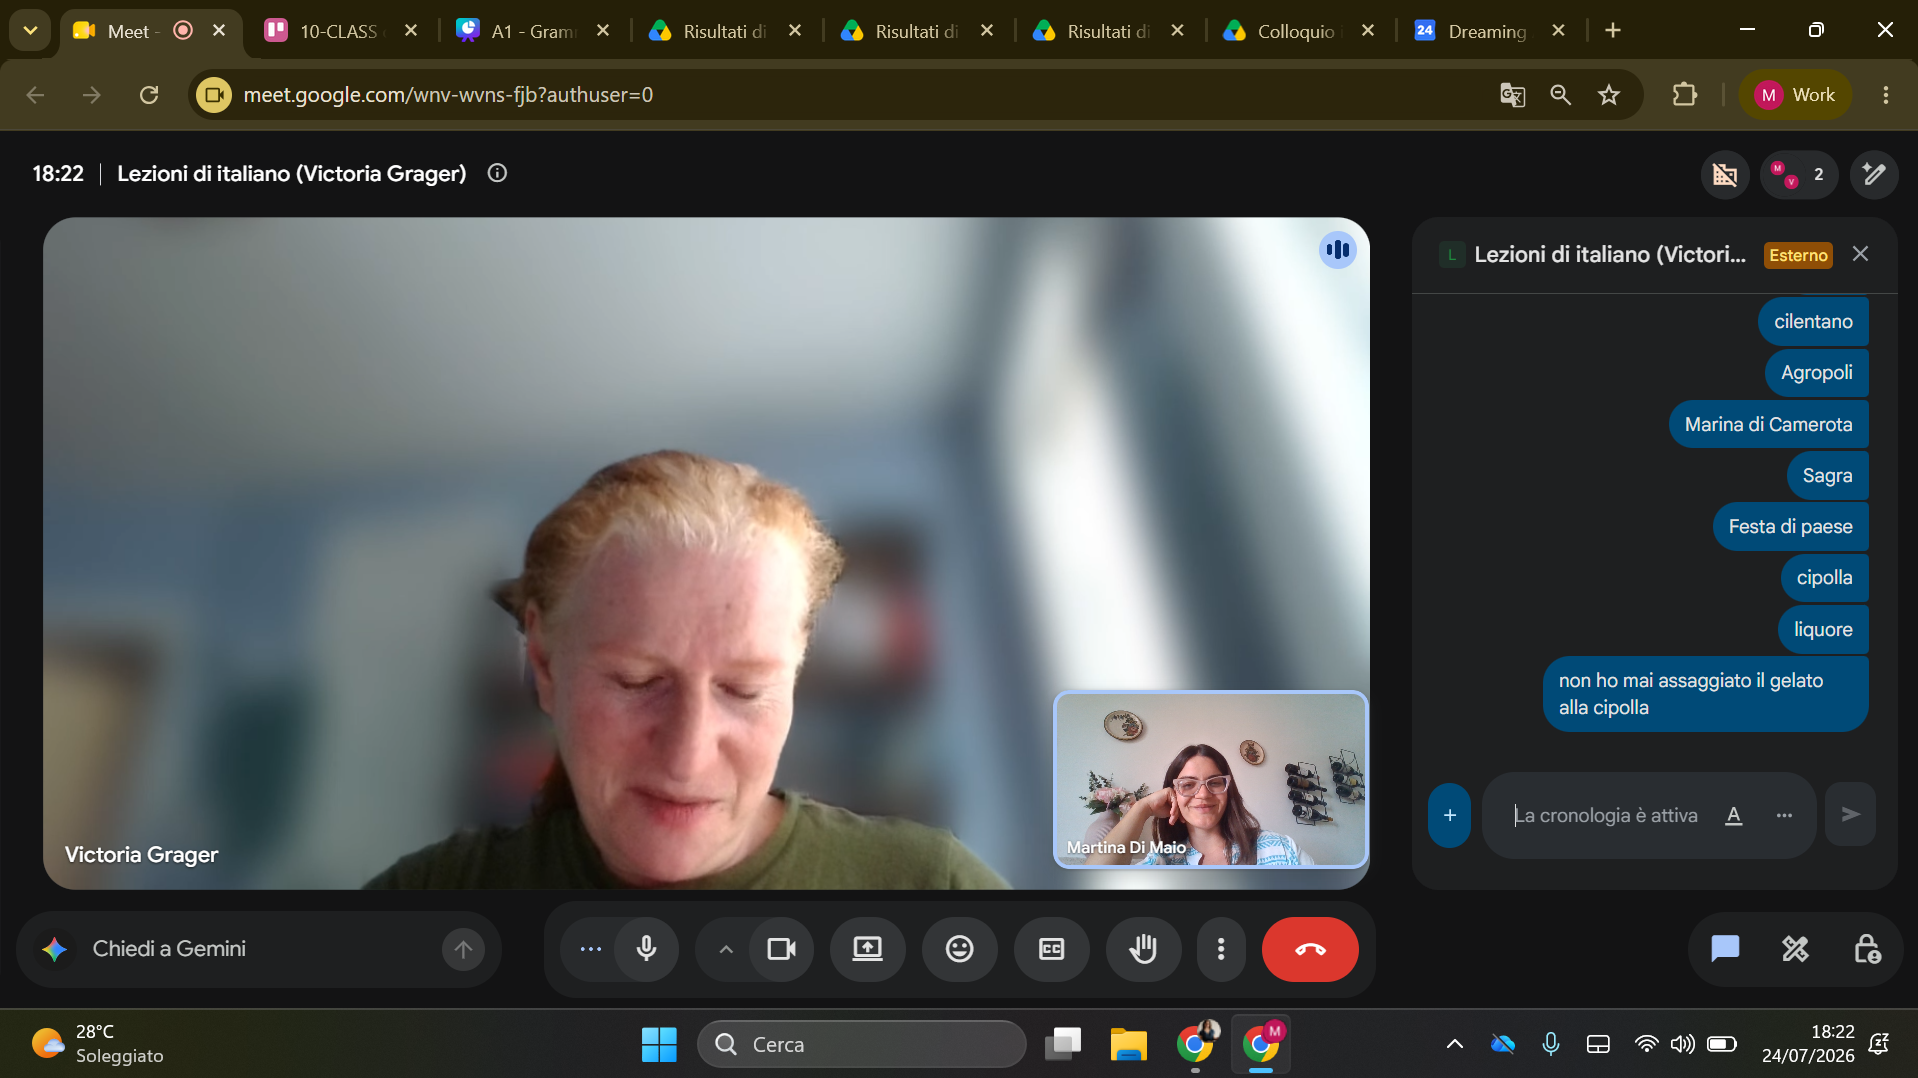This screenshot has width=1918, height=1078.
Task: Reload the Meet page
Action: click(149, 95)
